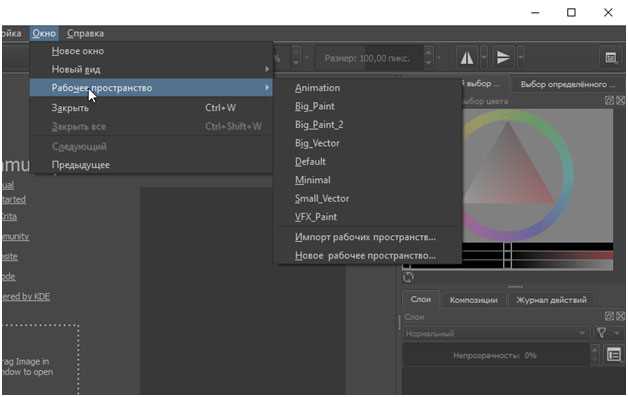Choose Новое рабочее пространство entry
This screenshot has width=628, height=397.
click(x=368, y=256)
